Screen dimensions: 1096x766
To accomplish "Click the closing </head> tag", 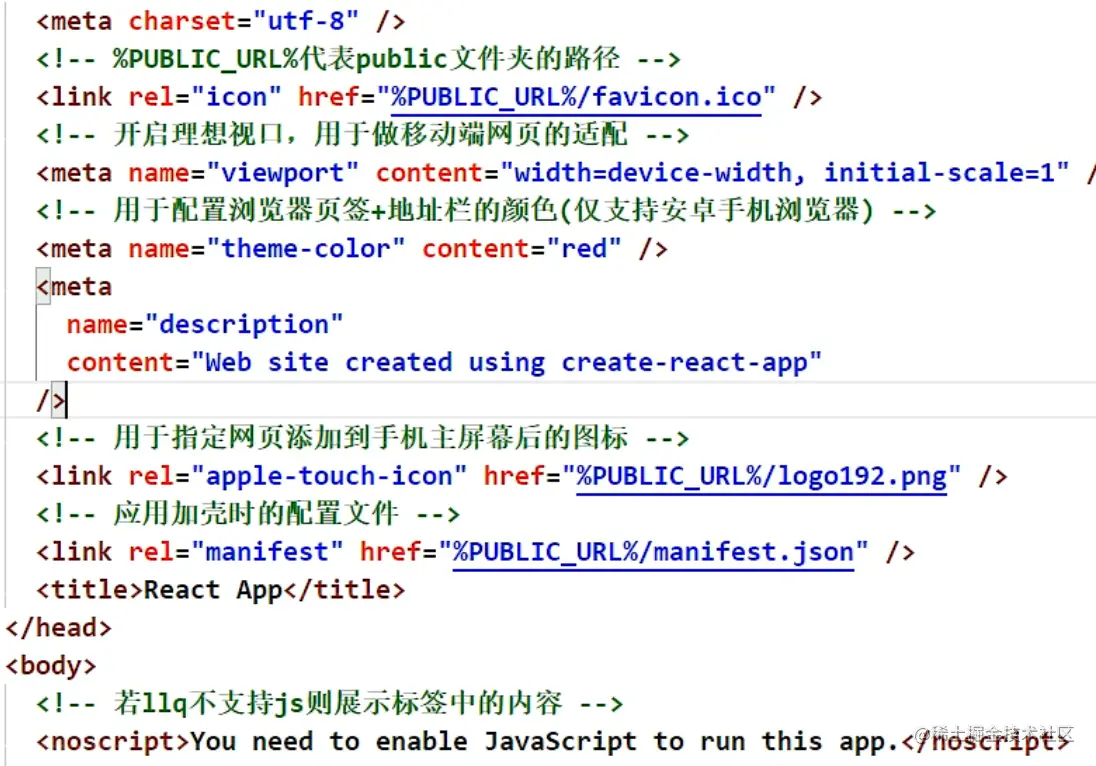I will [x=58, y=628].
